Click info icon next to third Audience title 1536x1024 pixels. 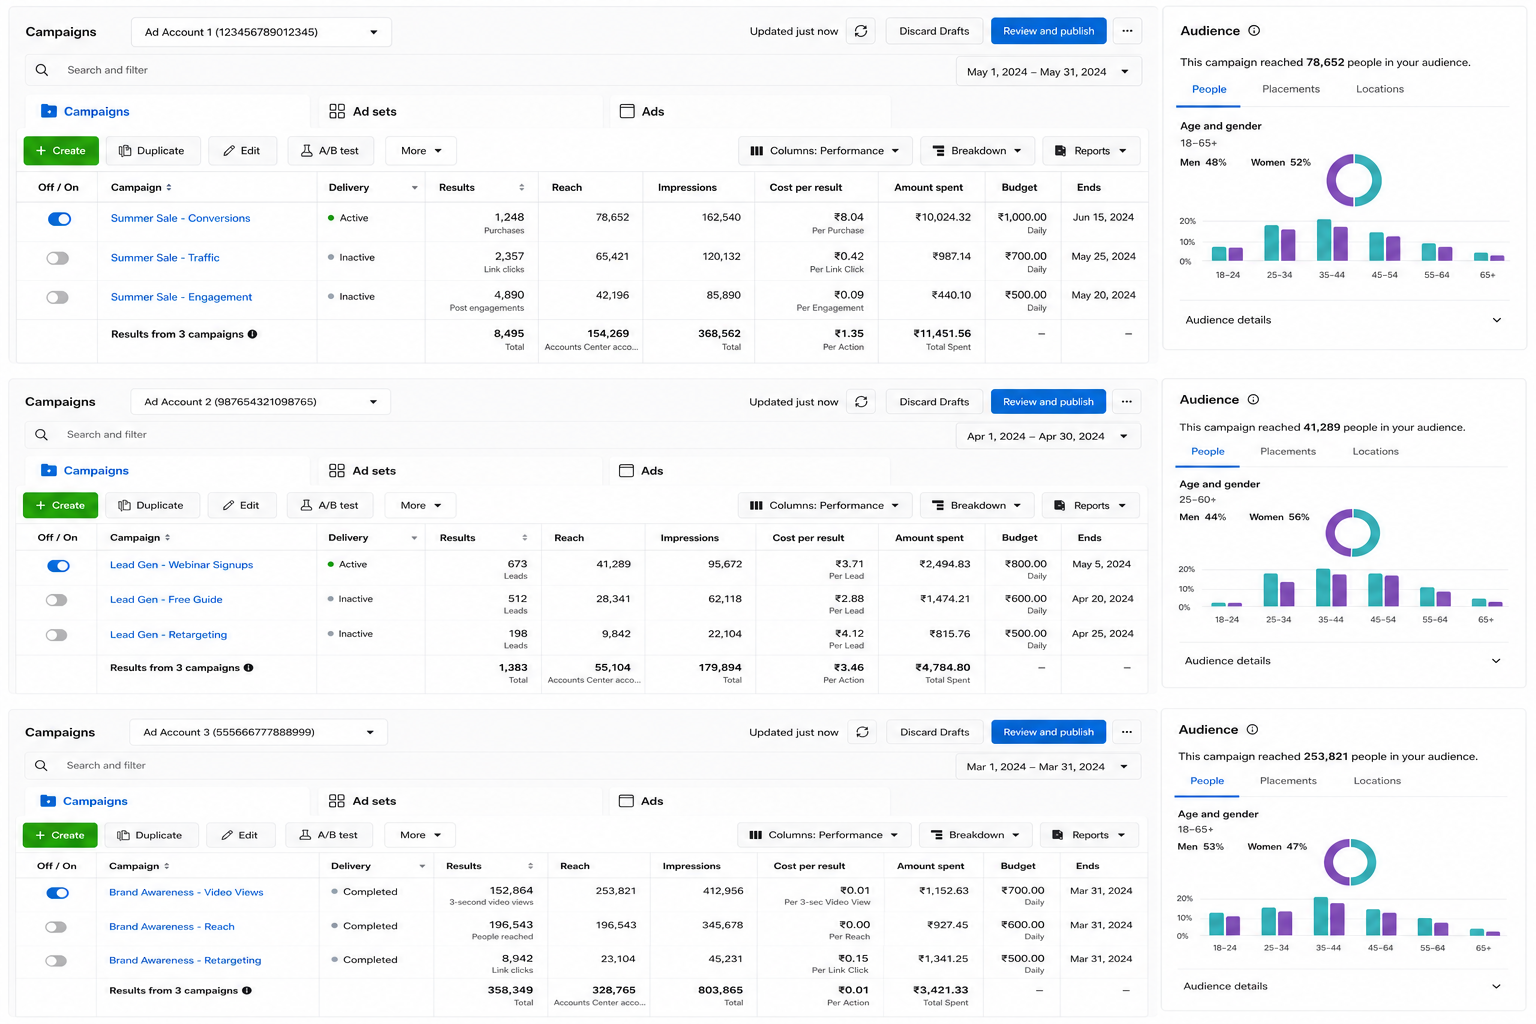tap(1252, 729)
